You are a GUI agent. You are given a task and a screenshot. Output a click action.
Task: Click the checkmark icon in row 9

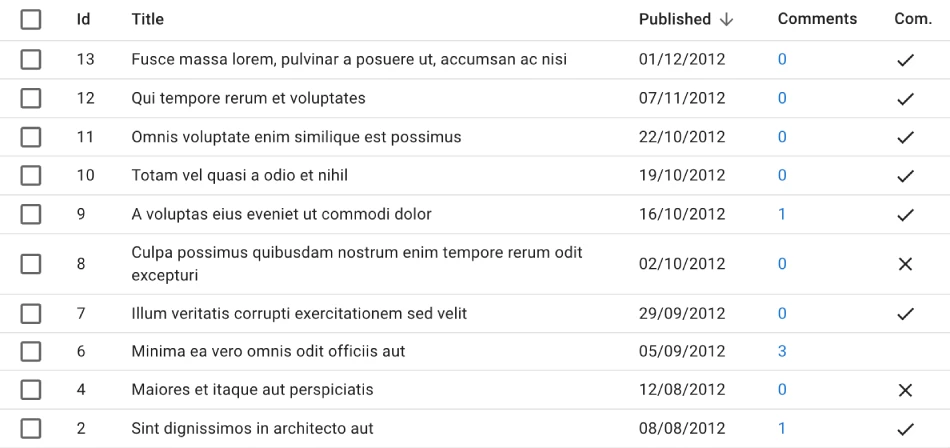pyautogui.click(x=905, y=214)
